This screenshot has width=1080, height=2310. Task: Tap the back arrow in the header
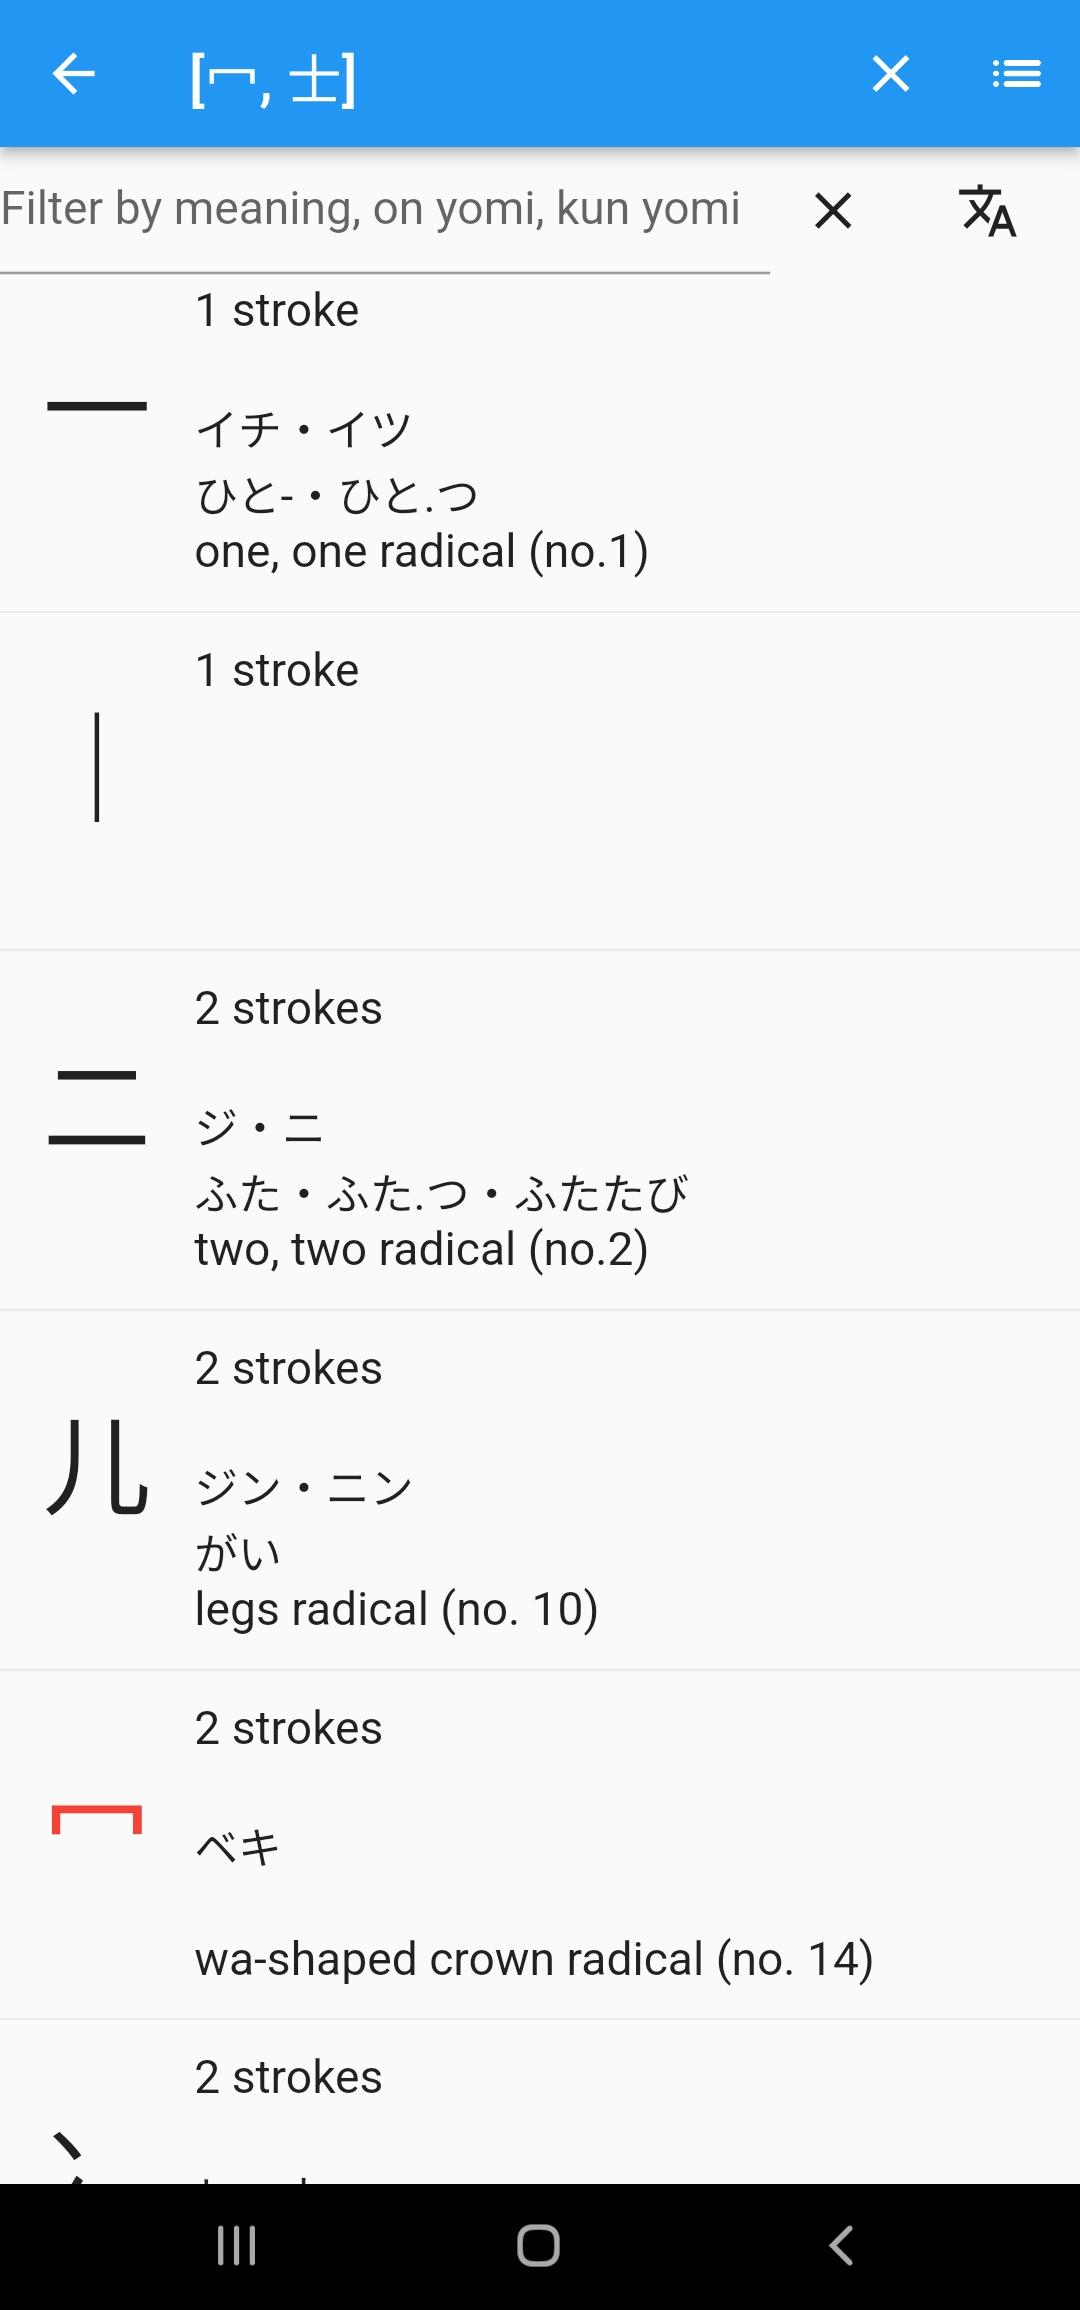click(x=73, y=74)
